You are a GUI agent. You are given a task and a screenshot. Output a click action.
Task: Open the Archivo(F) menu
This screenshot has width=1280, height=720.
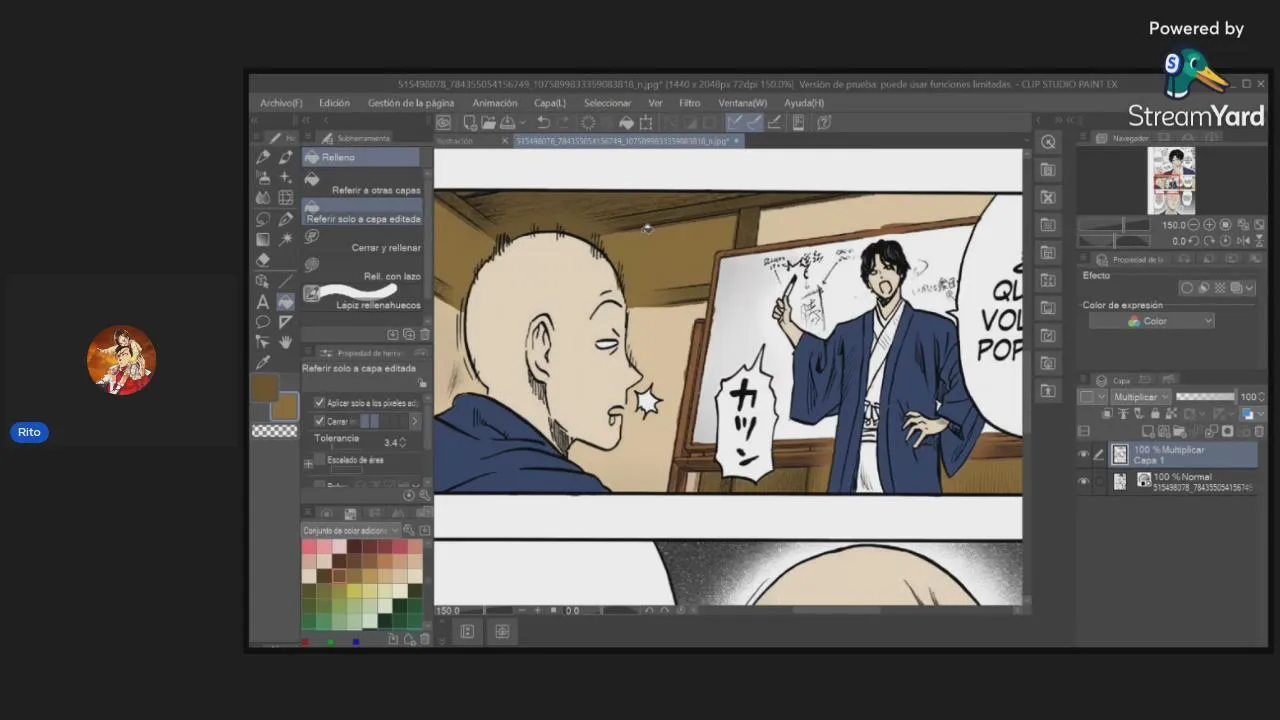[x=281, y=103]
